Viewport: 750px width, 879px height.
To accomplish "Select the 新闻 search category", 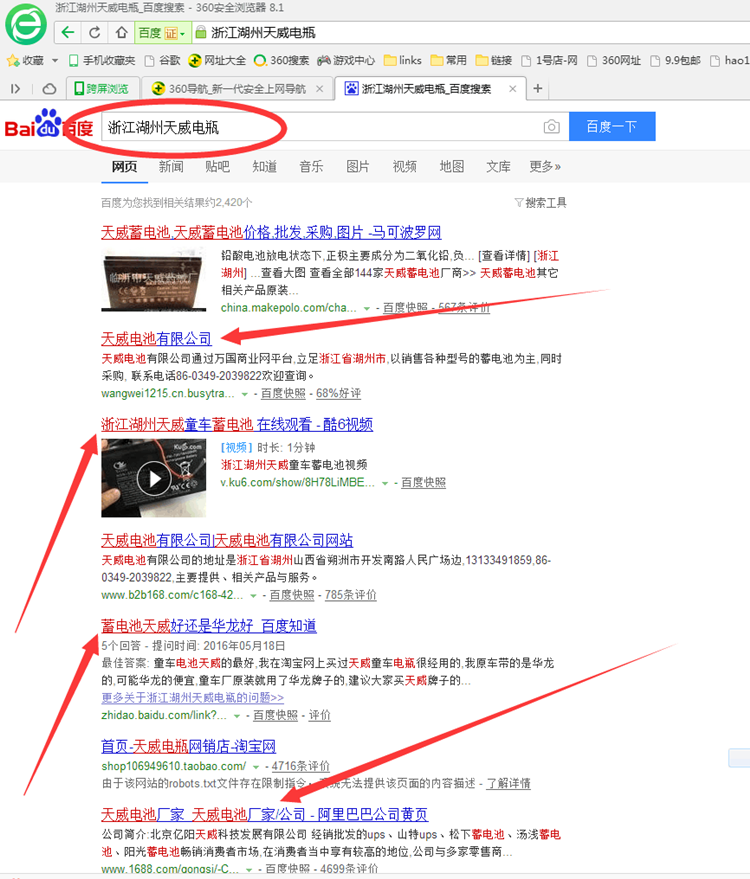I will coord(171,166).
